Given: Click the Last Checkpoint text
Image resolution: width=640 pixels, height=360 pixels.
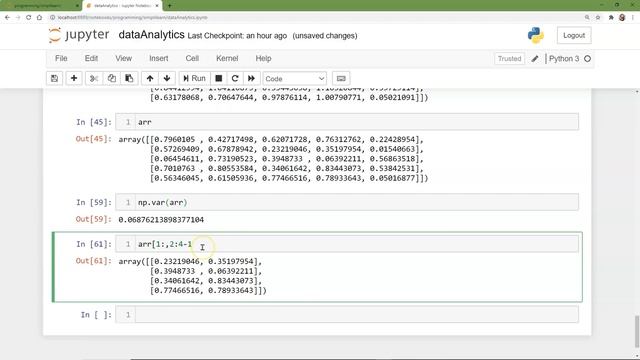Looking at the screenshot, I should tap(237, 36).
